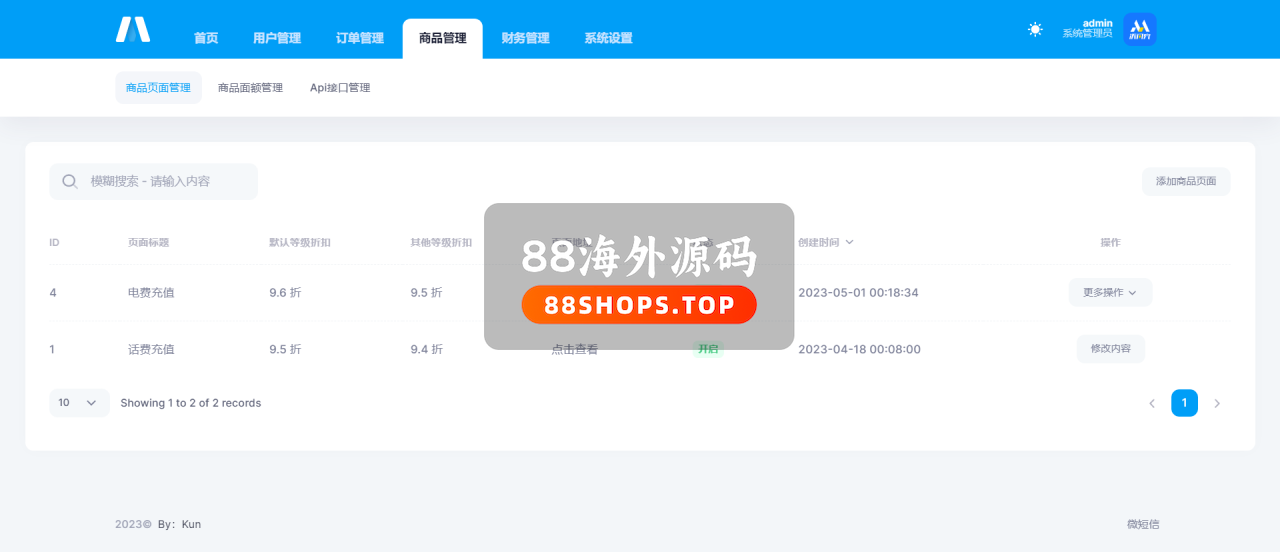This screenshot has width=1280, height=552.
Task: Open 订单管理 in top navigation
Action: tap(360, 38)
